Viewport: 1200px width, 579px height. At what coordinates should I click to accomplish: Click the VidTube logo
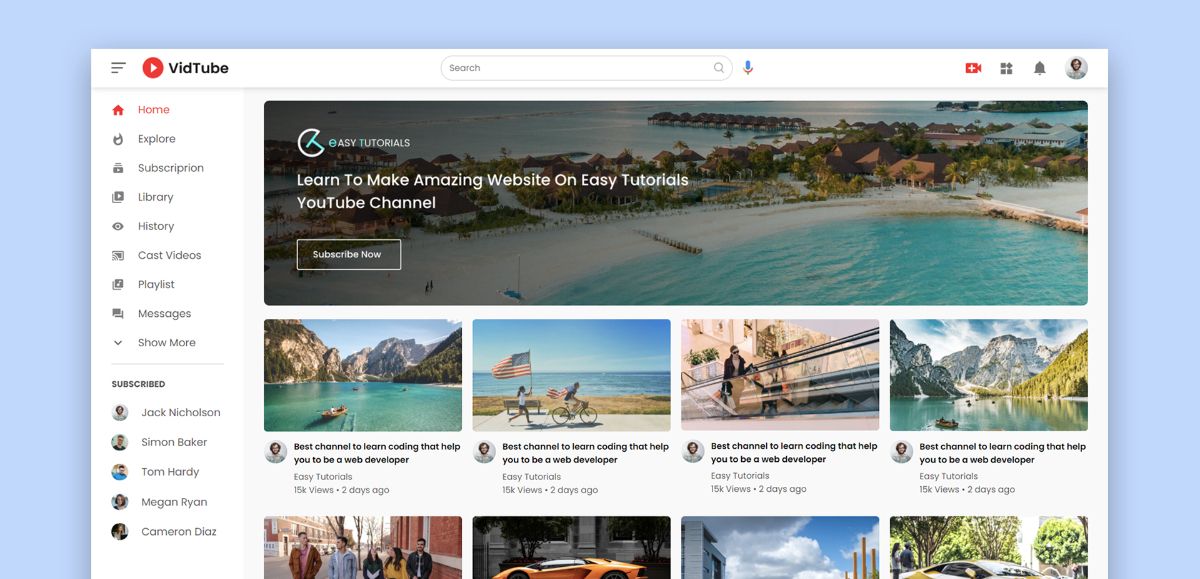click(x=186, y=68)
